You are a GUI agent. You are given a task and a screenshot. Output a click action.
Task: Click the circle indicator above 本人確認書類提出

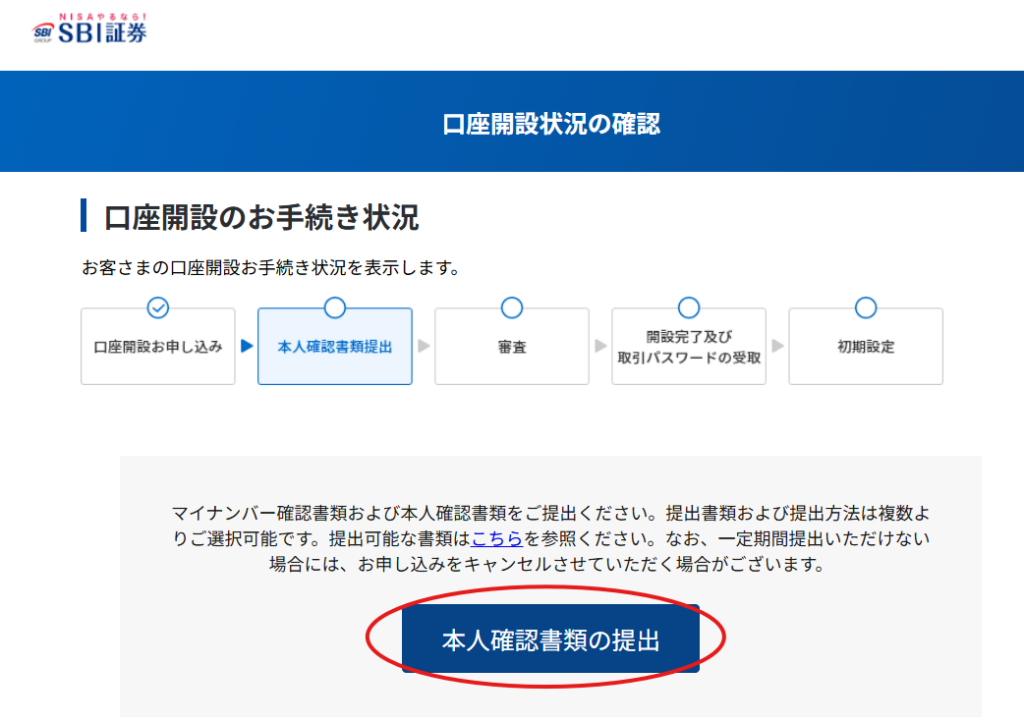click(335, 308)
